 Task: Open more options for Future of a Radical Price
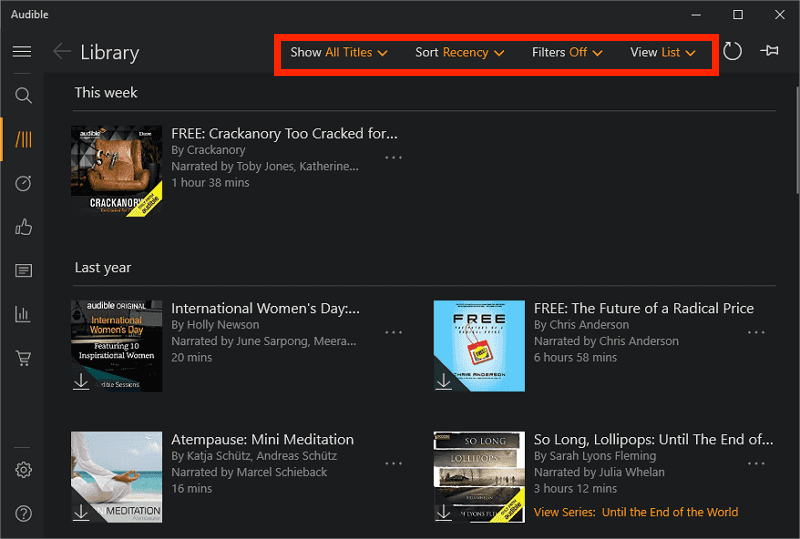(756, 332)
